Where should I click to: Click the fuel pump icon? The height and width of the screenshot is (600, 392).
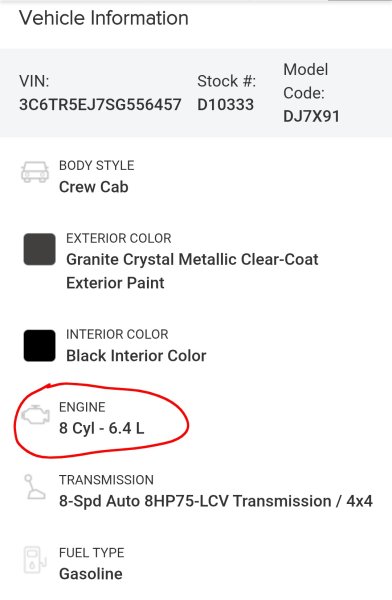[35, 559]
